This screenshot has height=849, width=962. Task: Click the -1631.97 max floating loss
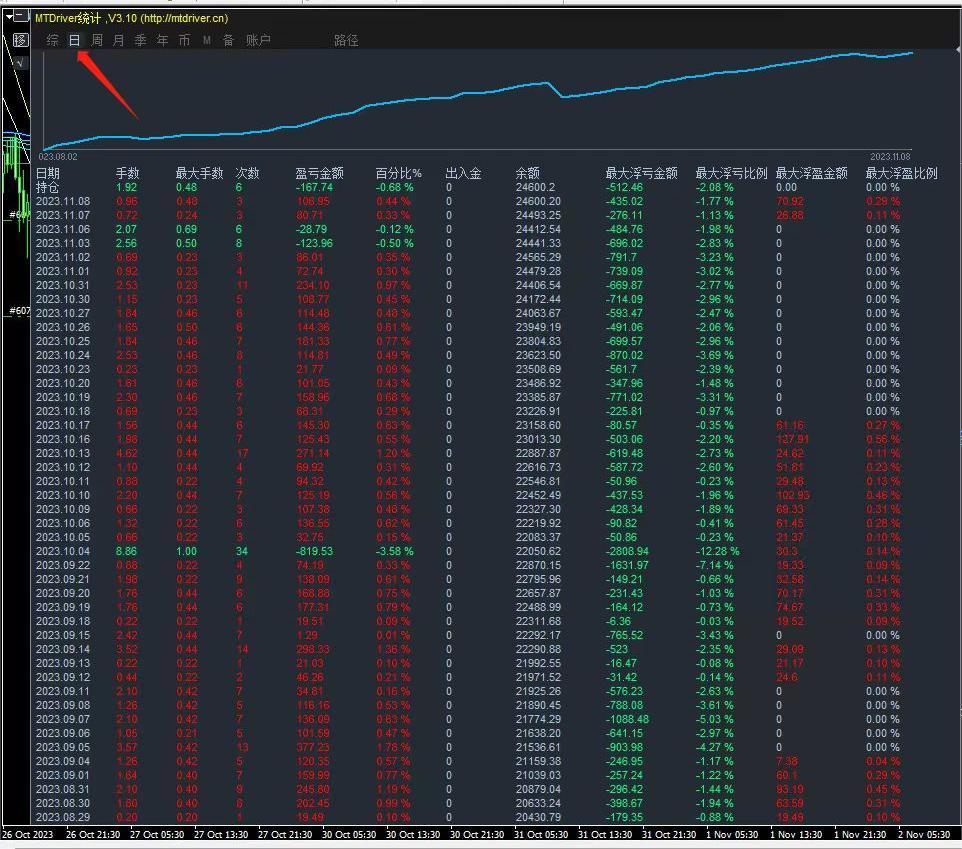pos(627,566)
